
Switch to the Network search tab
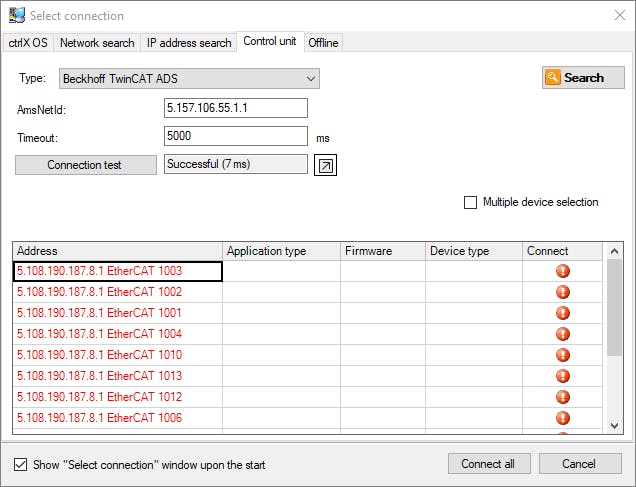click(x=97, y=42)
